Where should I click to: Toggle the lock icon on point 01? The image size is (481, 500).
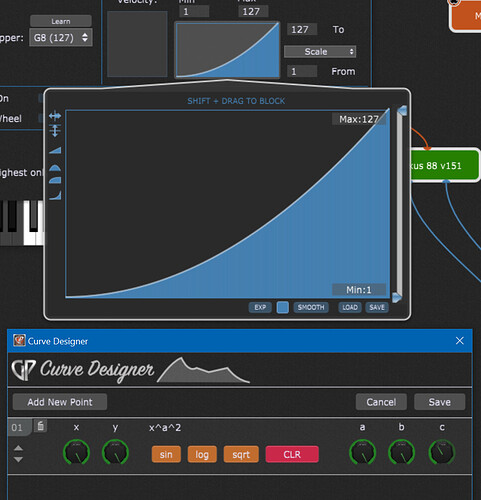tap(40, 426)
